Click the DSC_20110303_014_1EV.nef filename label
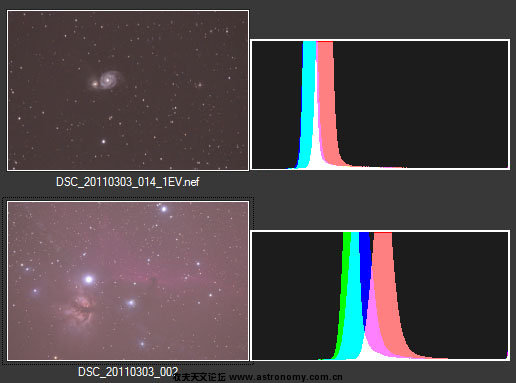516x383 pixels. 128,182
